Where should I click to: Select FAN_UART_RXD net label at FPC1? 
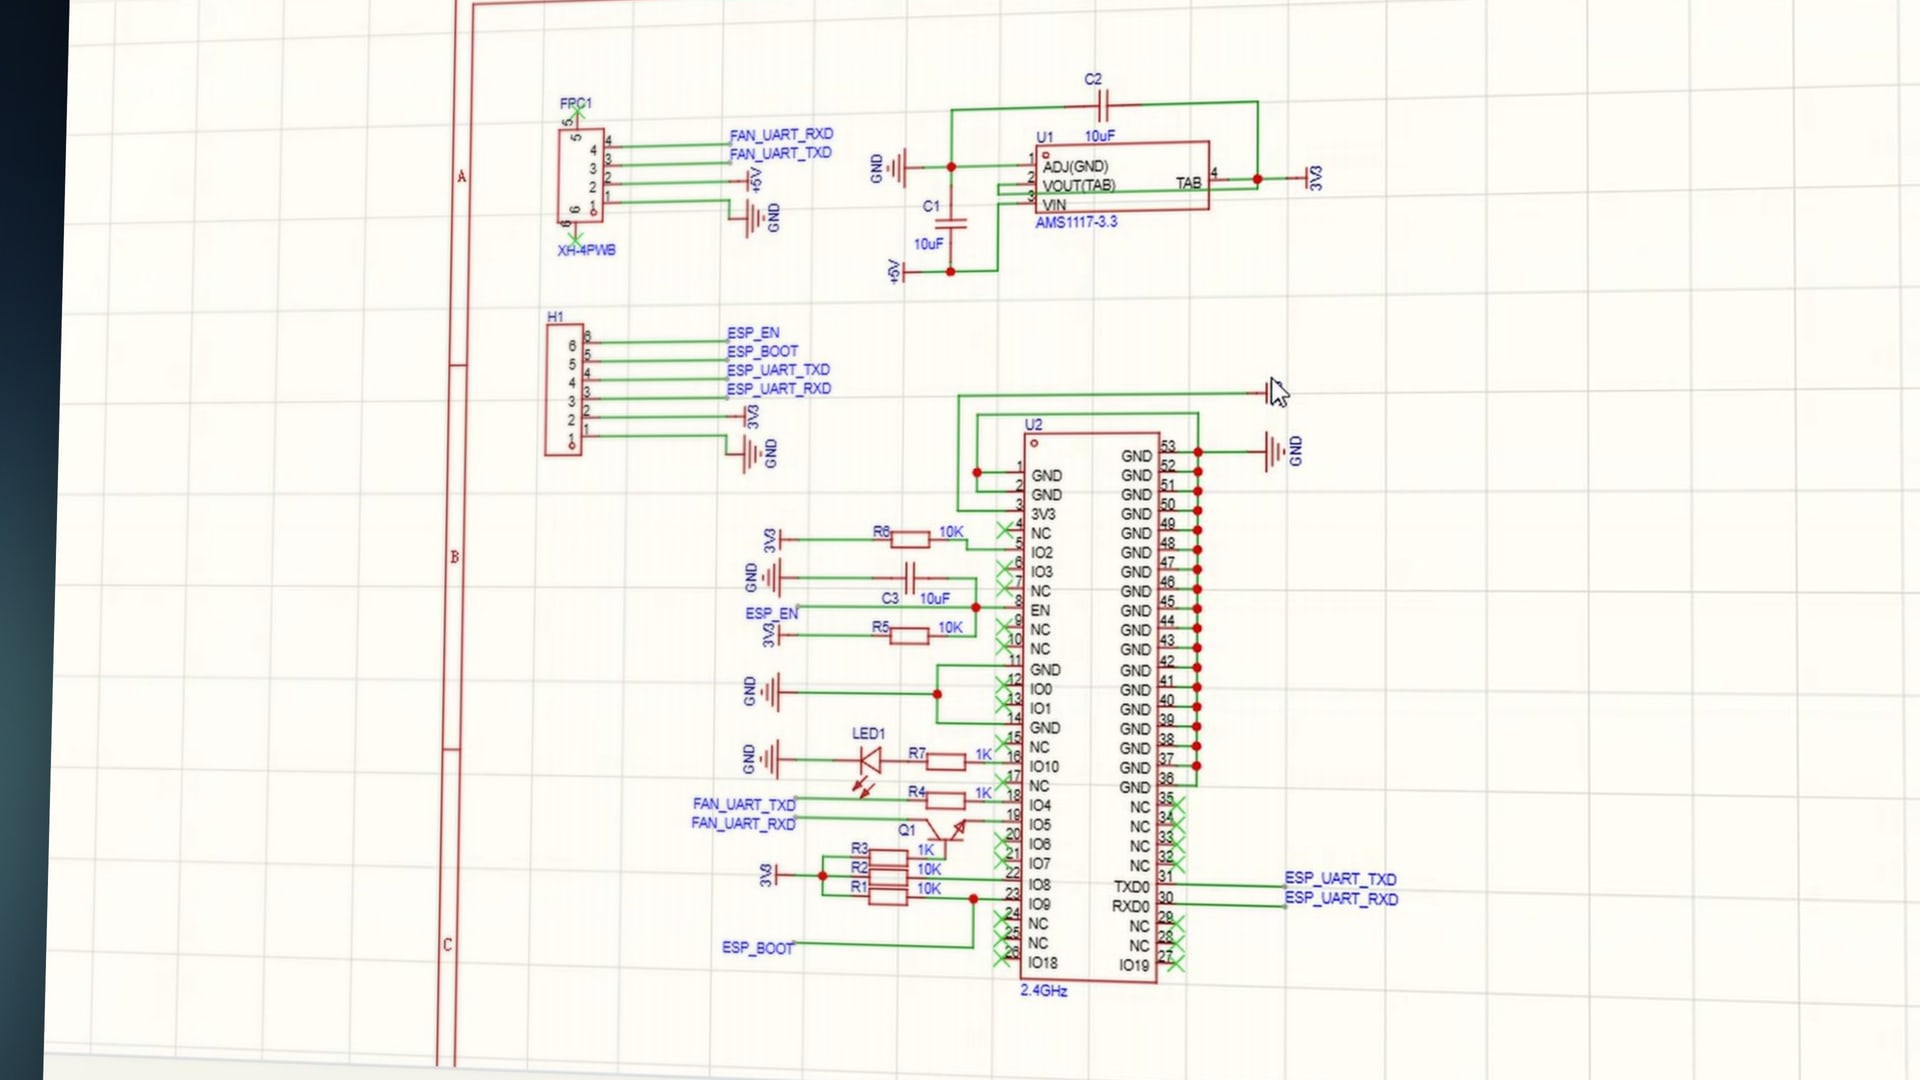[781, 134]
